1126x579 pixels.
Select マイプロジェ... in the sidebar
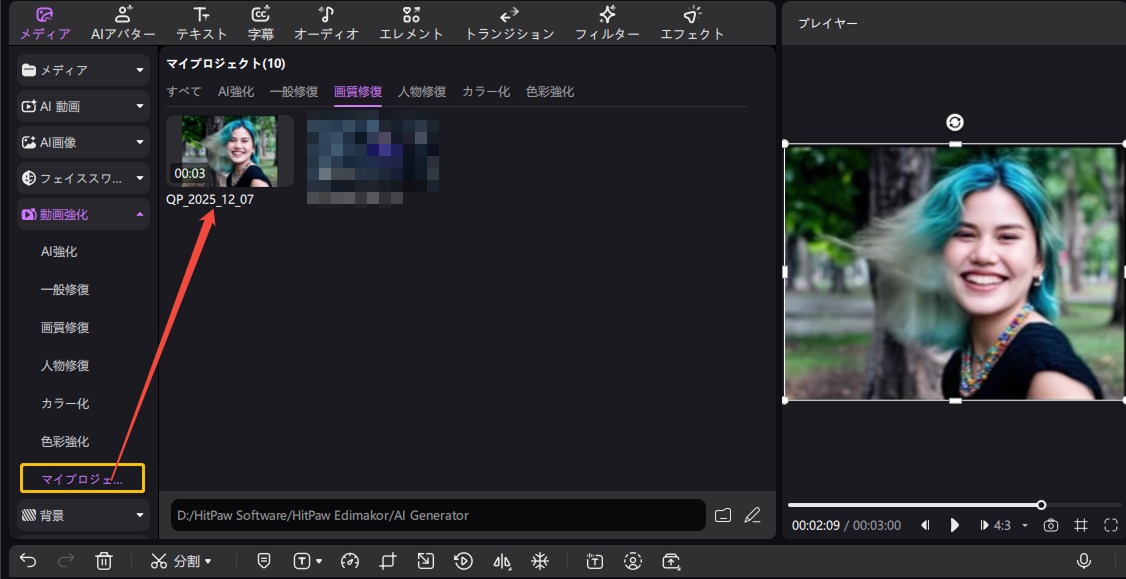[83, 478]
